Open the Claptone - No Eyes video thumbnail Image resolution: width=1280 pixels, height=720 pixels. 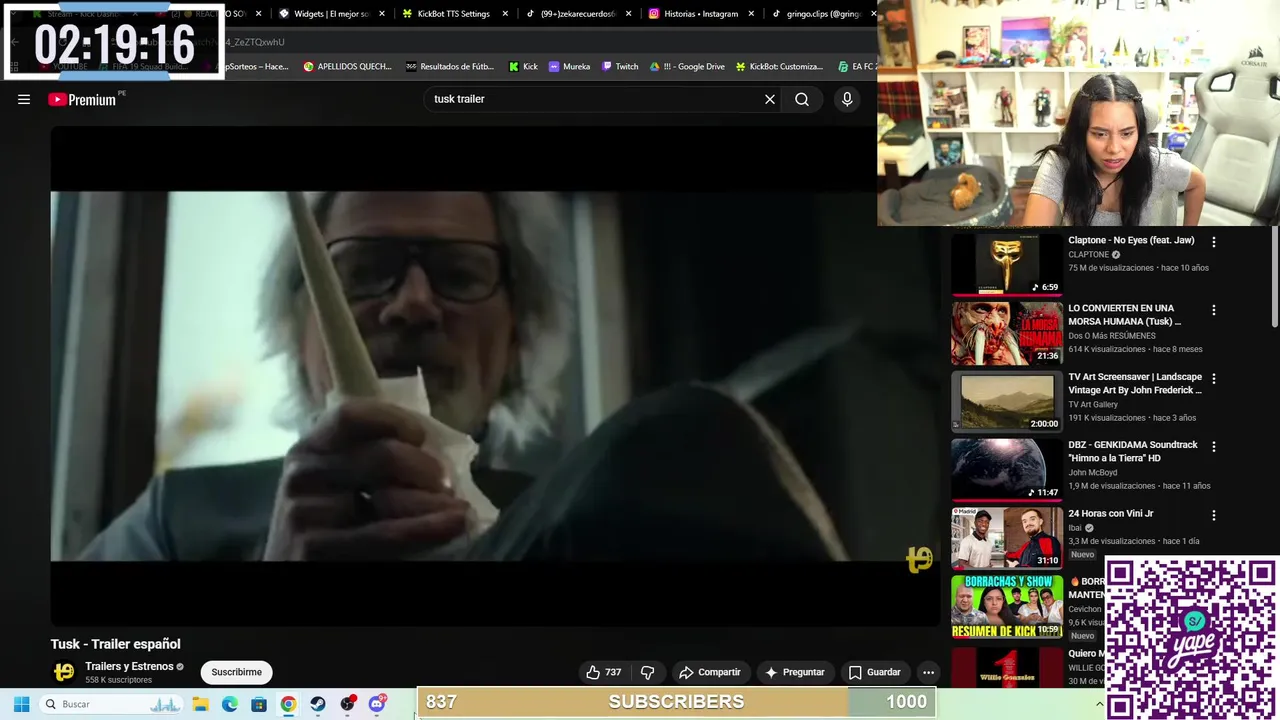[x=1007, y=265]
